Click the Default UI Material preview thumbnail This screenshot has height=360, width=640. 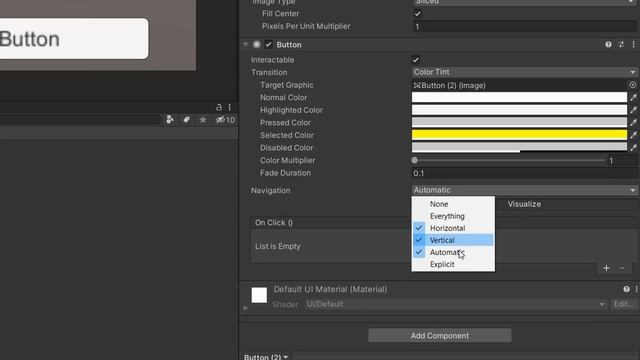coord(259,295)
